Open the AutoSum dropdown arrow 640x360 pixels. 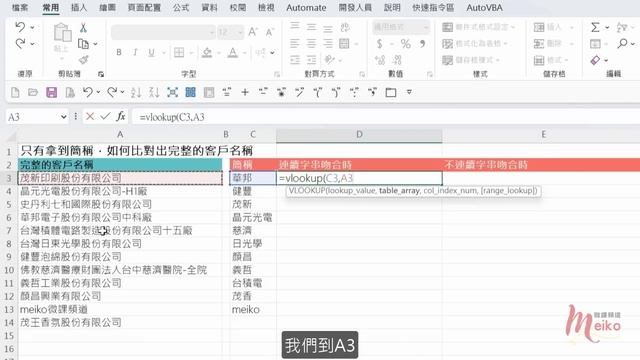point(607,28)
